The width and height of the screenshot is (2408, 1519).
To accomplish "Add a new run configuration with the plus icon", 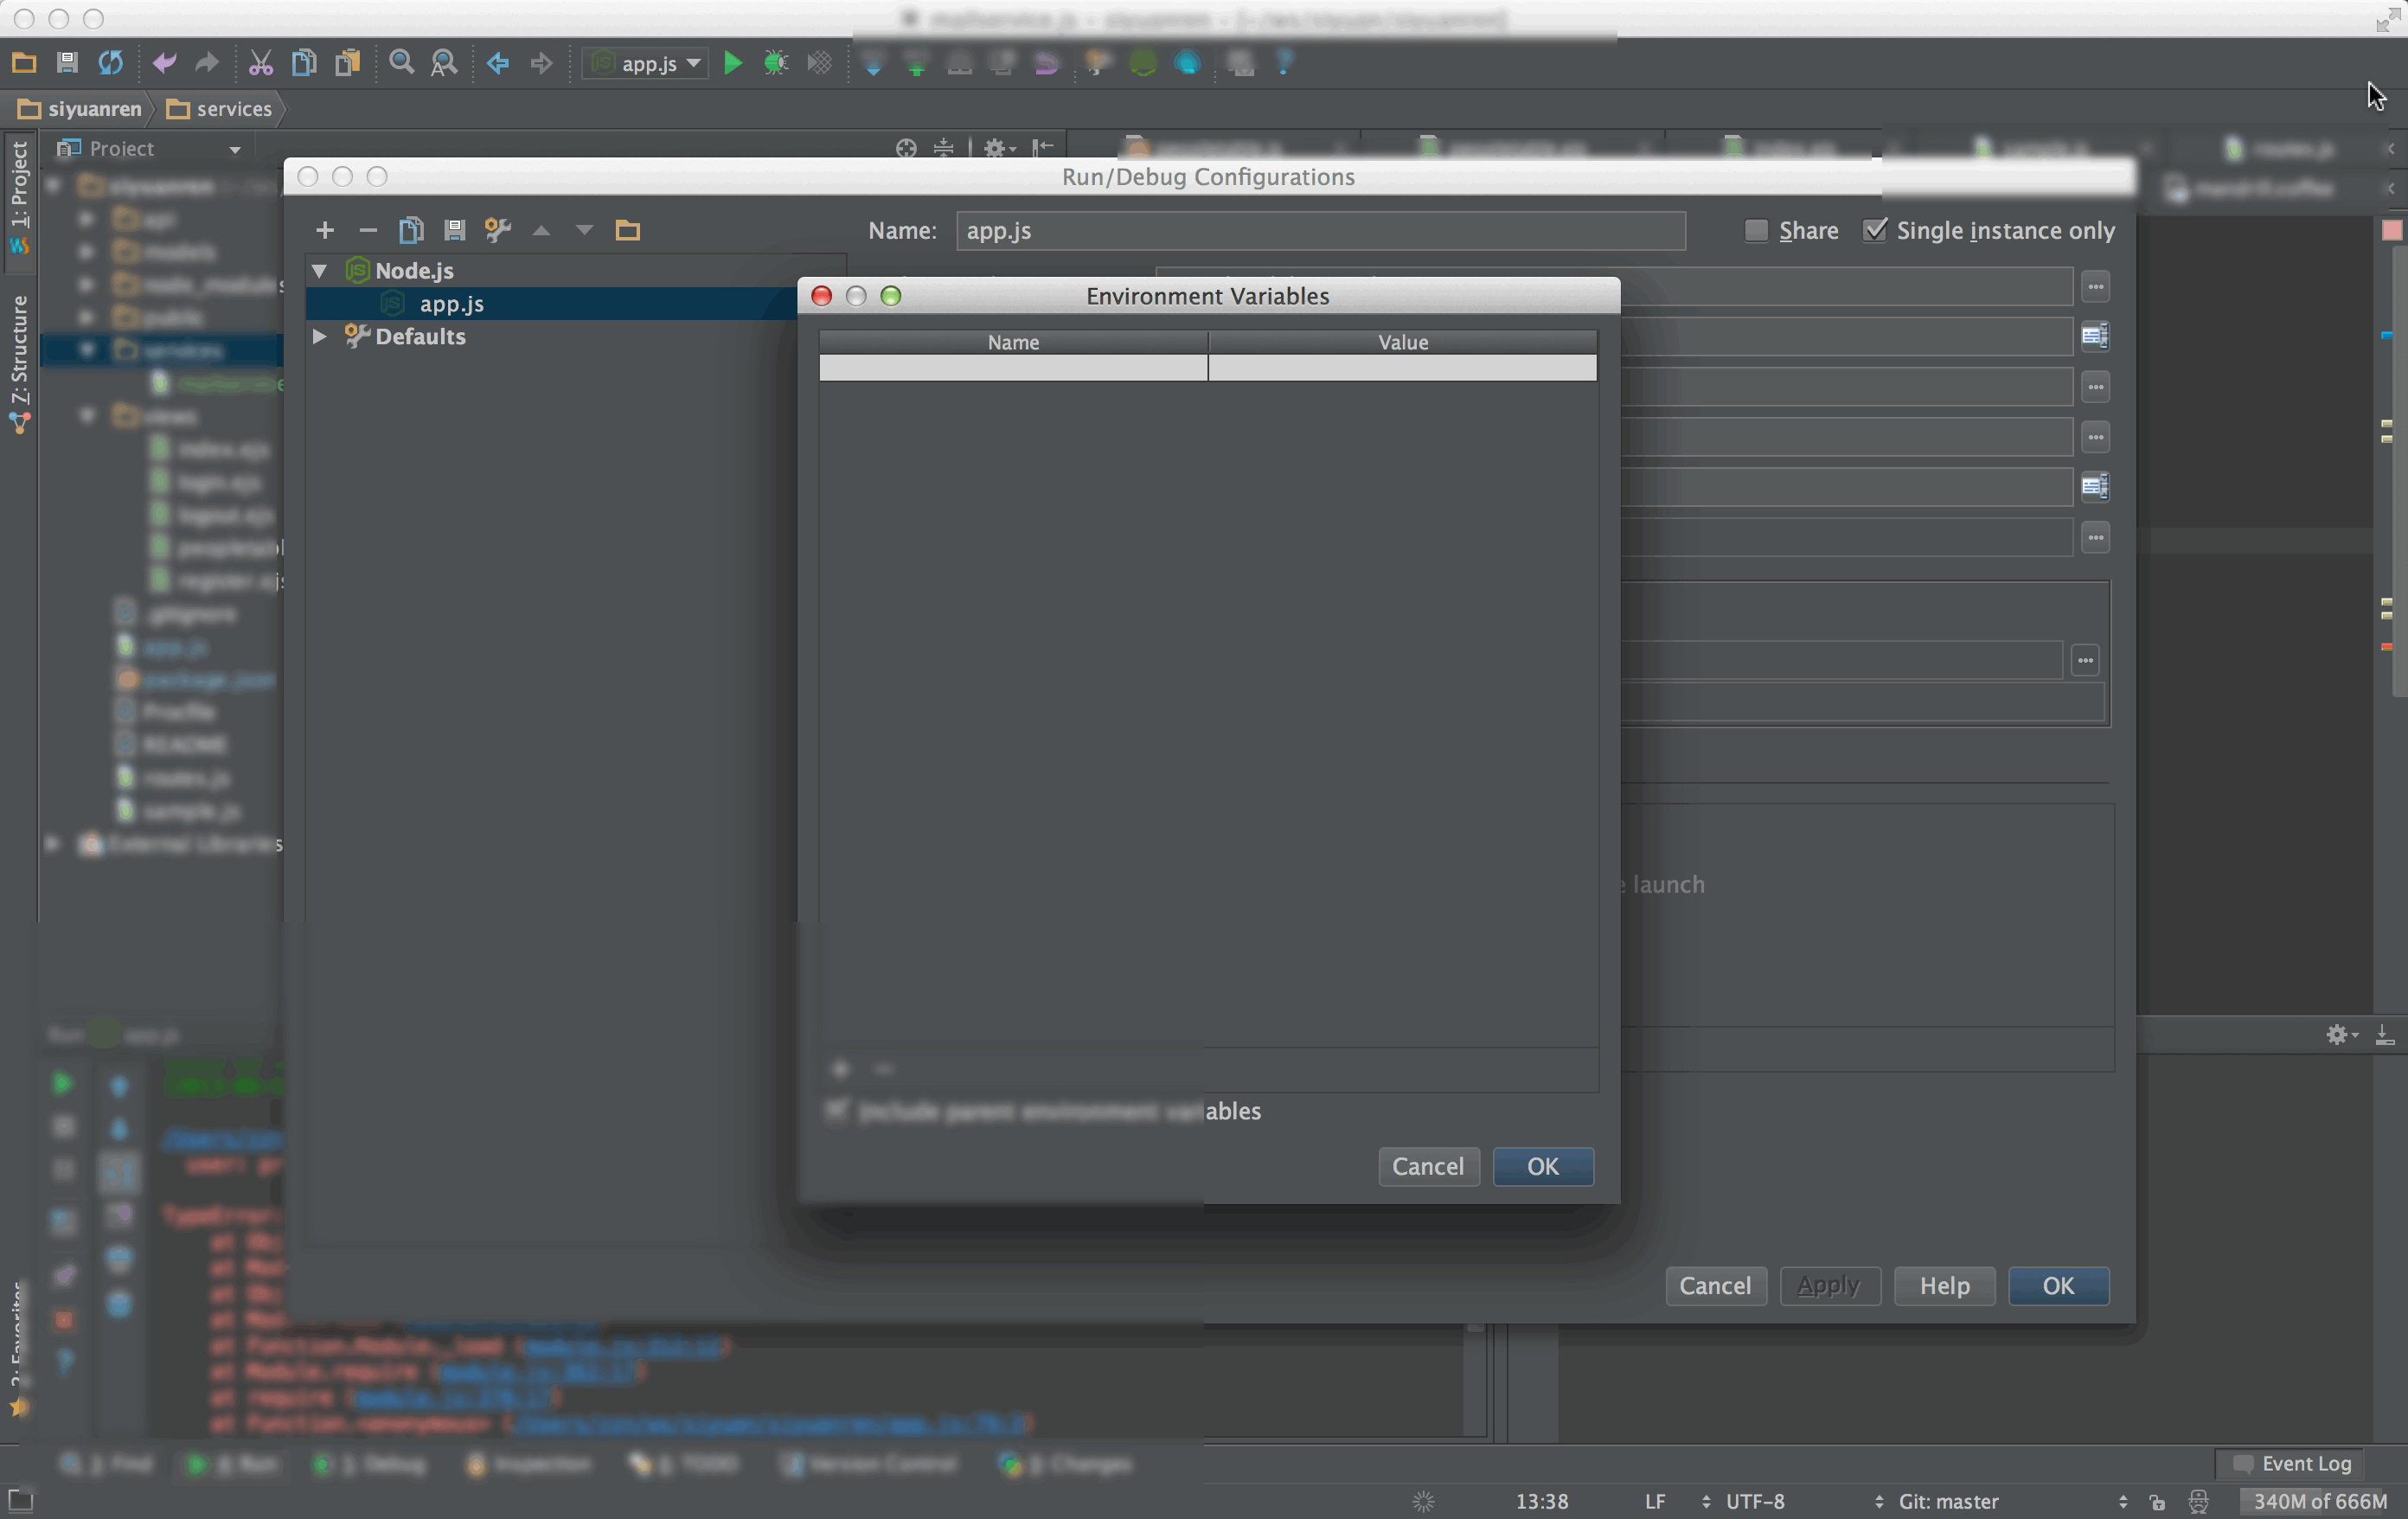I will click(325, 230).
